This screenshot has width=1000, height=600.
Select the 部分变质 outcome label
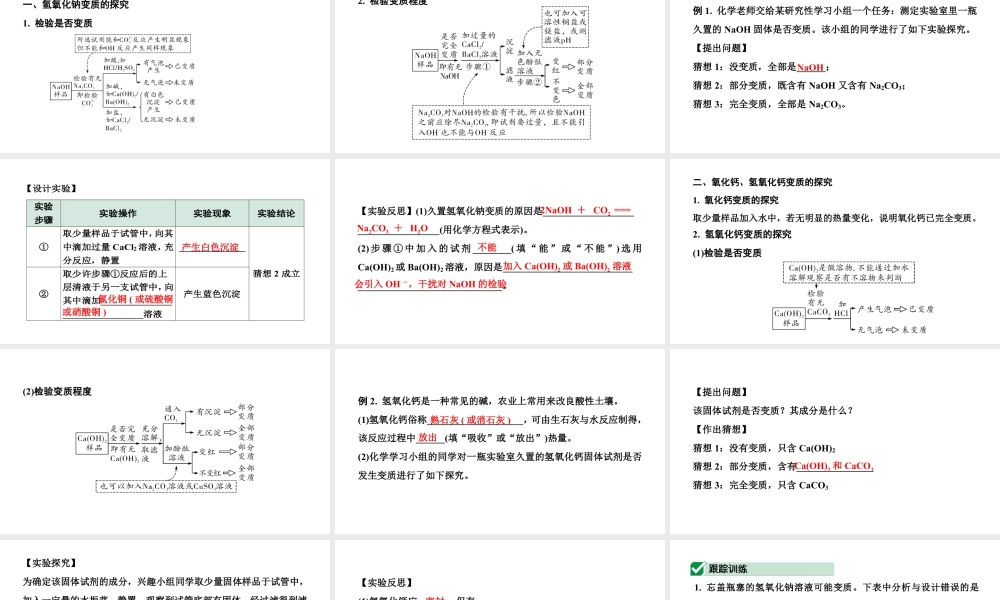(583, 65)
